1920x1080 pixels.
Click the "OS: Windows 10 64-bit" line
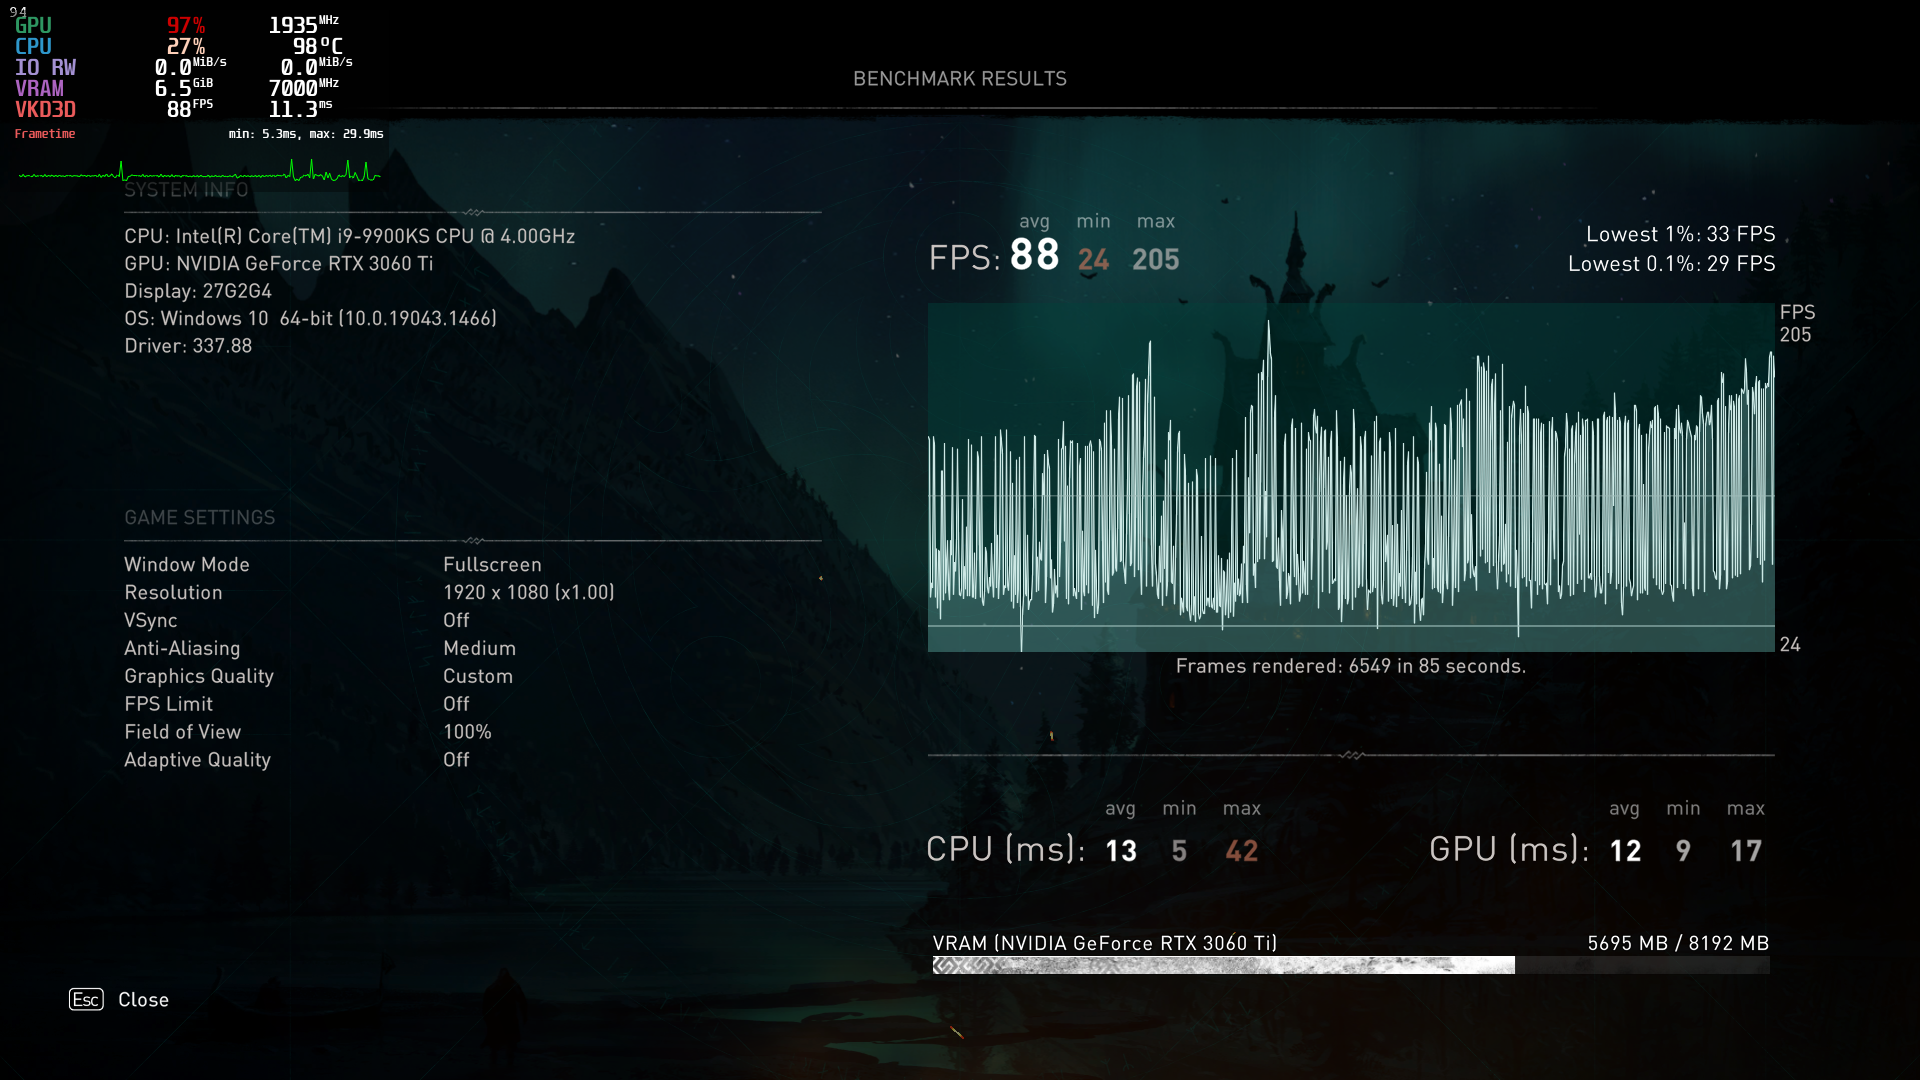click(x=310, y=319)
